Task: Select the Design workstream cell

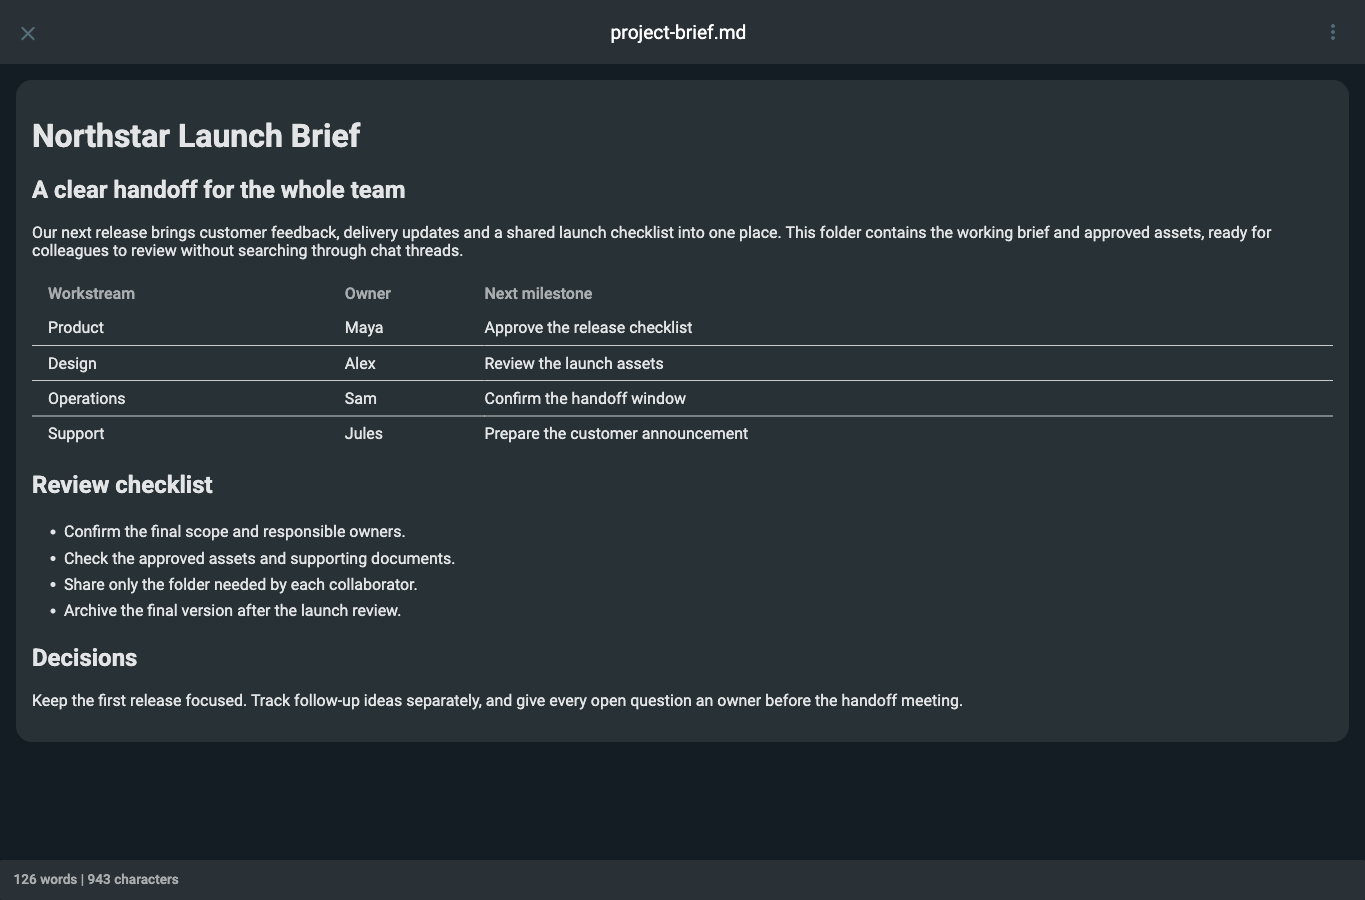Action: 72,364
